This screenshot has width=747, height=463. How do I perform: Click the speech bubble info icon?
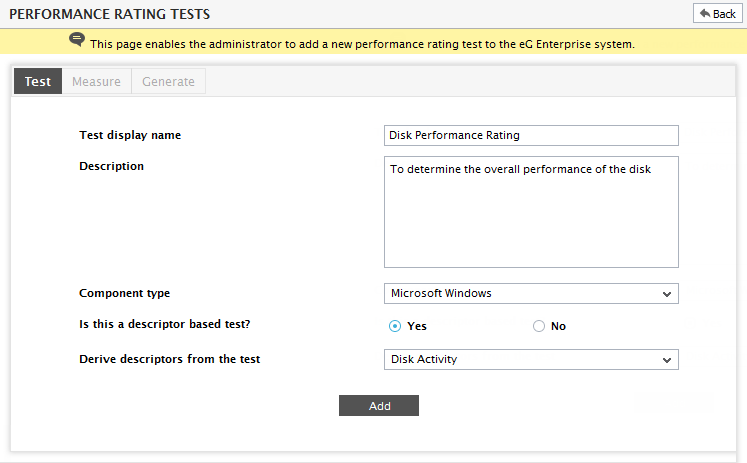pos(77,39)
